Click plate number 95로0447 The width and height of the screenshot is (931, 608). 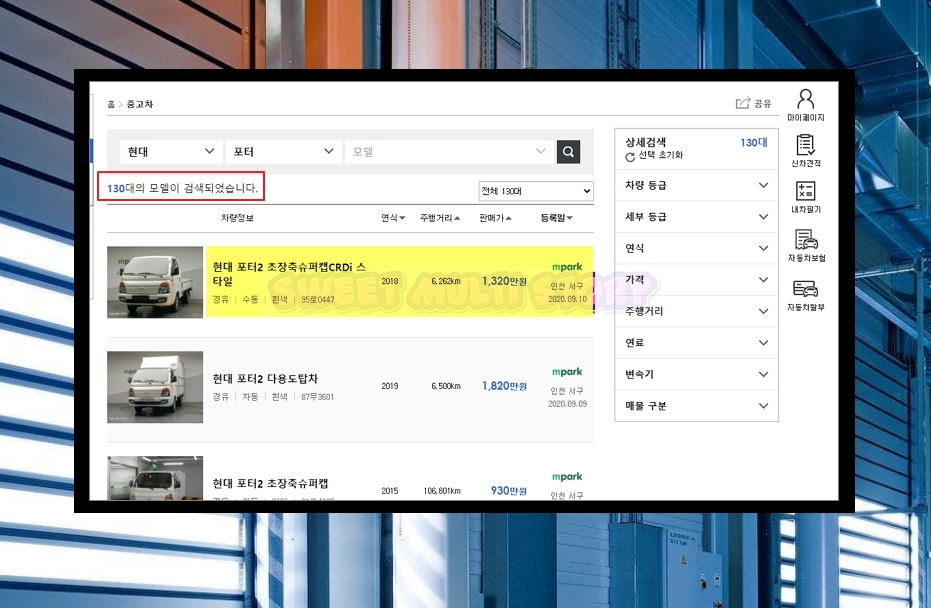pos(318,300)
